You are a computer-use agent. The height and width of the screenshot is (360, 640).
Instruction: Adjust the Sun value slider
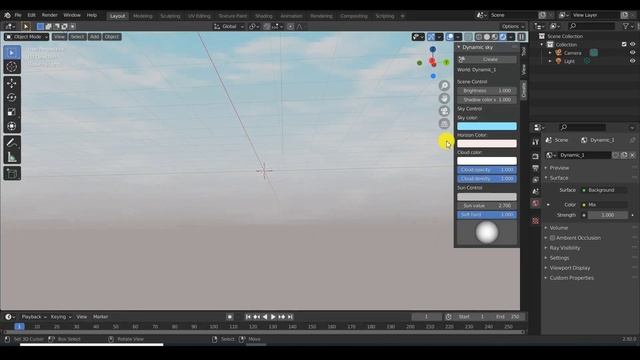487,206
